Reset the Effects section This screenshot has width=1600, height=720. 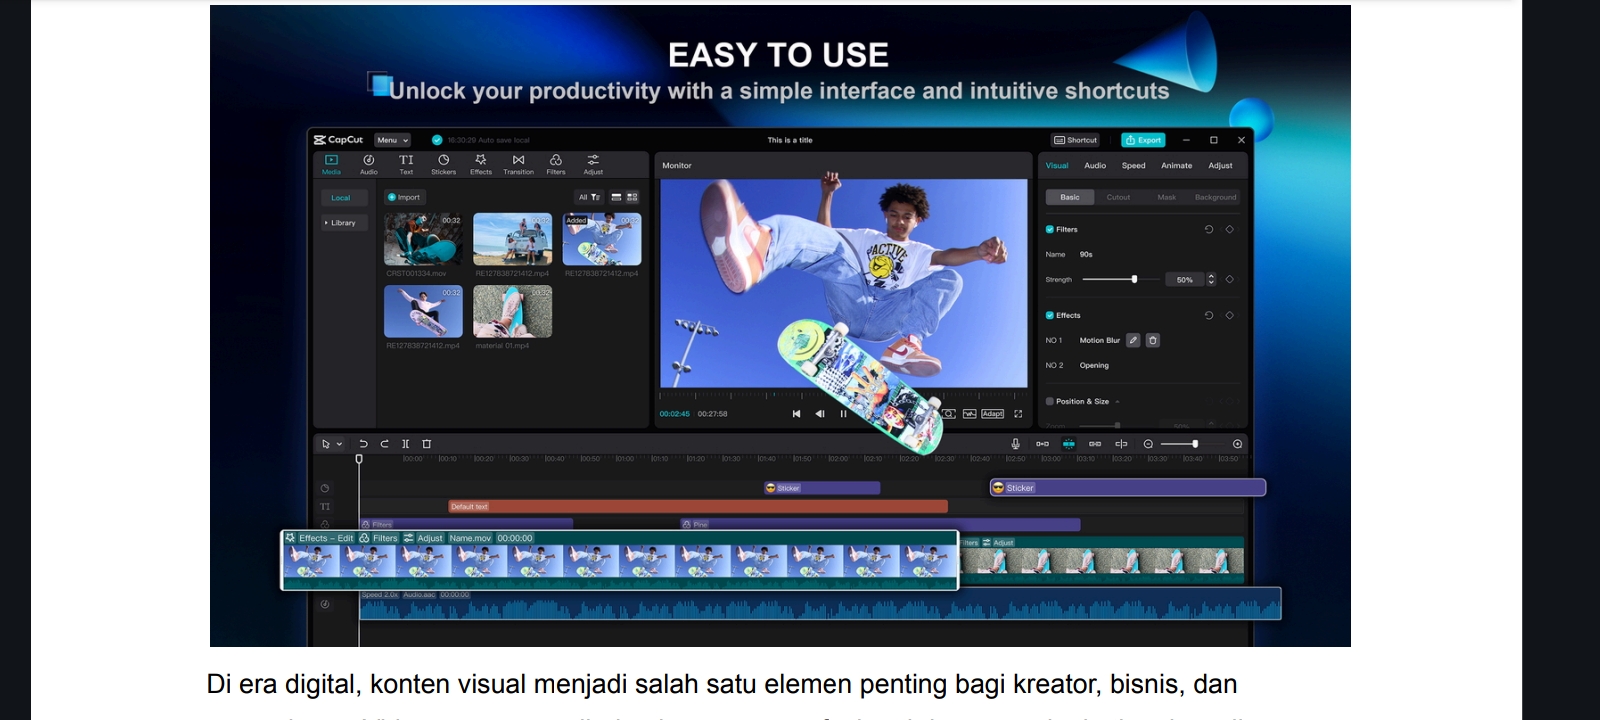[x=1209, y=315]
